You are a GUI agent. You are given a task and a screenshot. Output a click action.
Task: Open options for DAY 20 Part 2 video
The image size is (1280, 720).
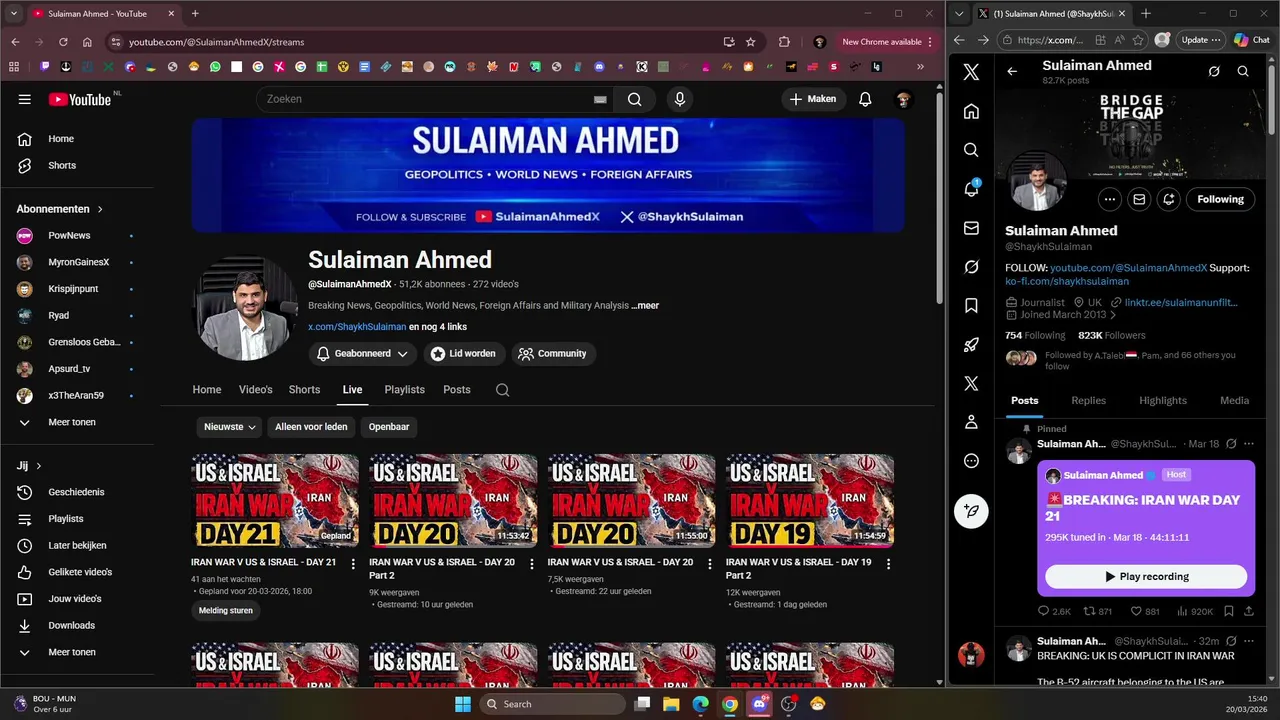point(531,564)
